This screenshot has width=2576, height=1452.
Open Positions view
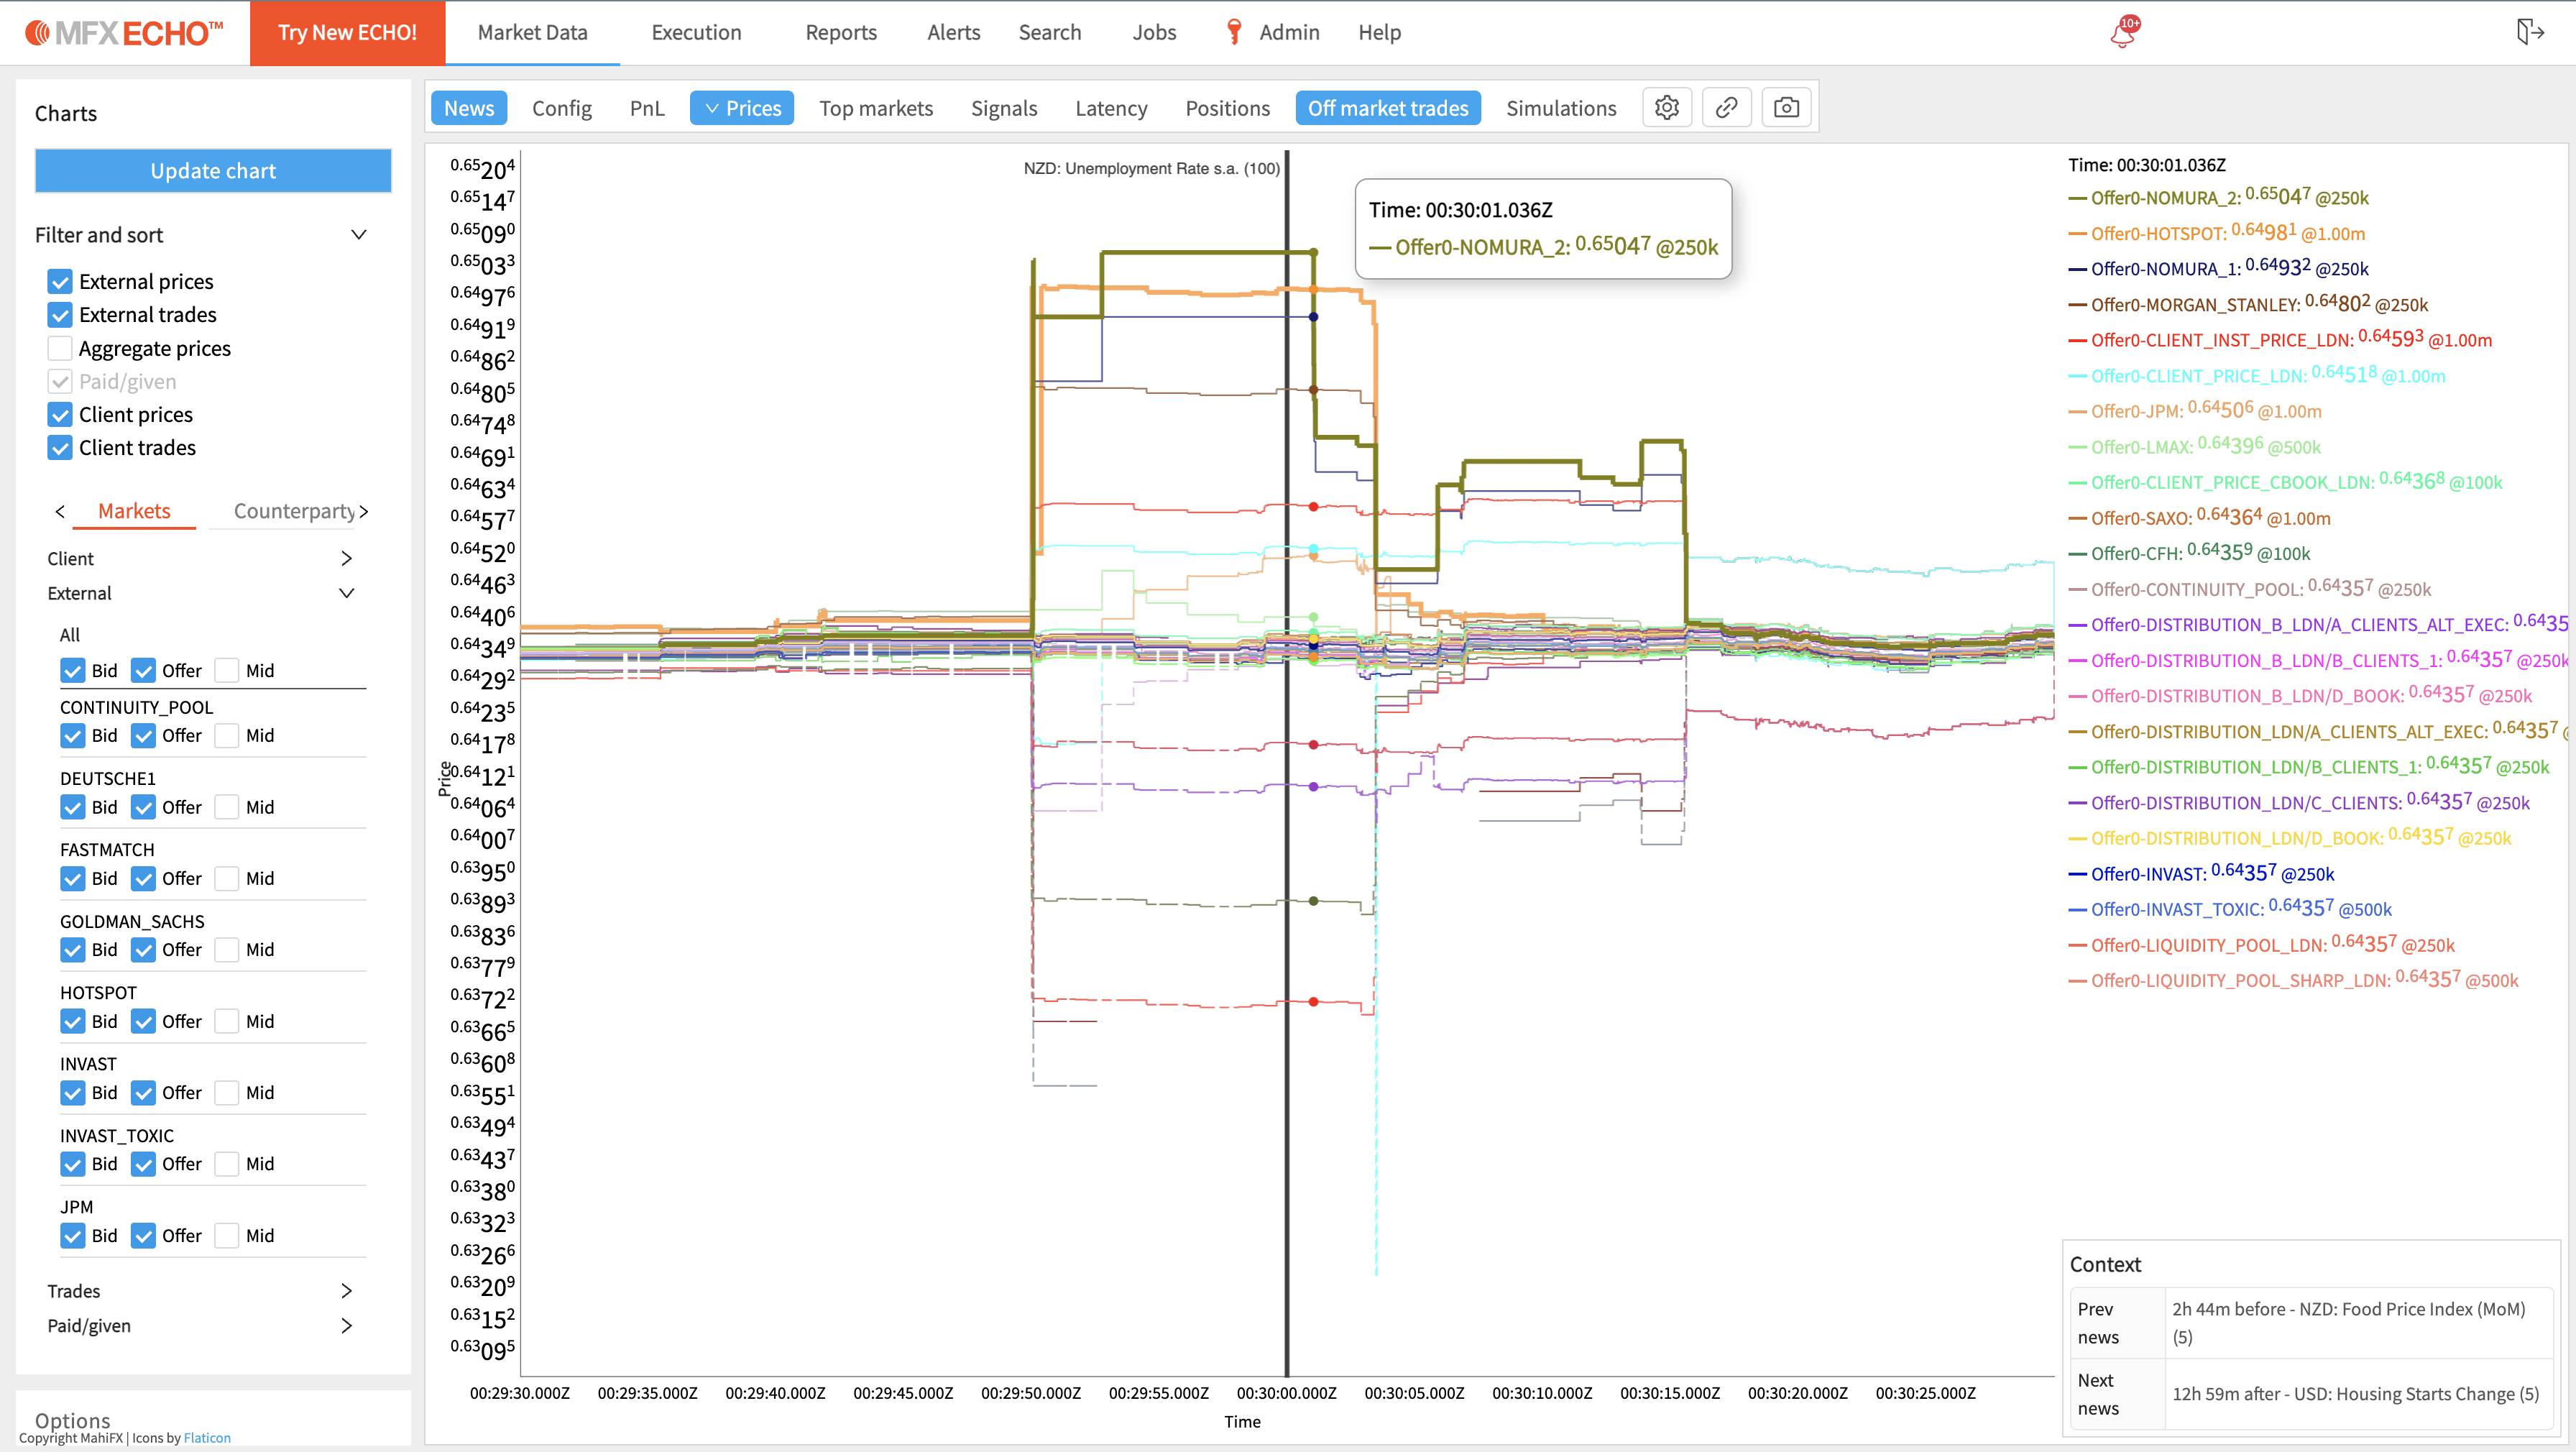pyautogui.click(x=1227, y=108)
